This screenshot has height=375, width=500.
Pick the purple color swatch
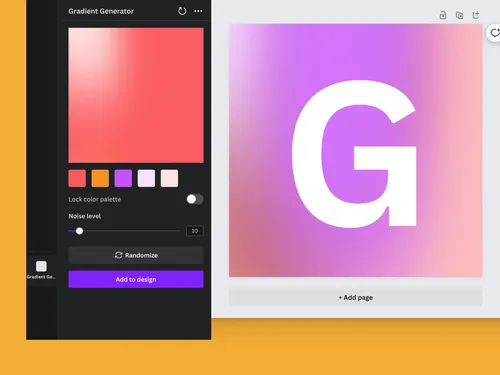(x=123, y=178)
